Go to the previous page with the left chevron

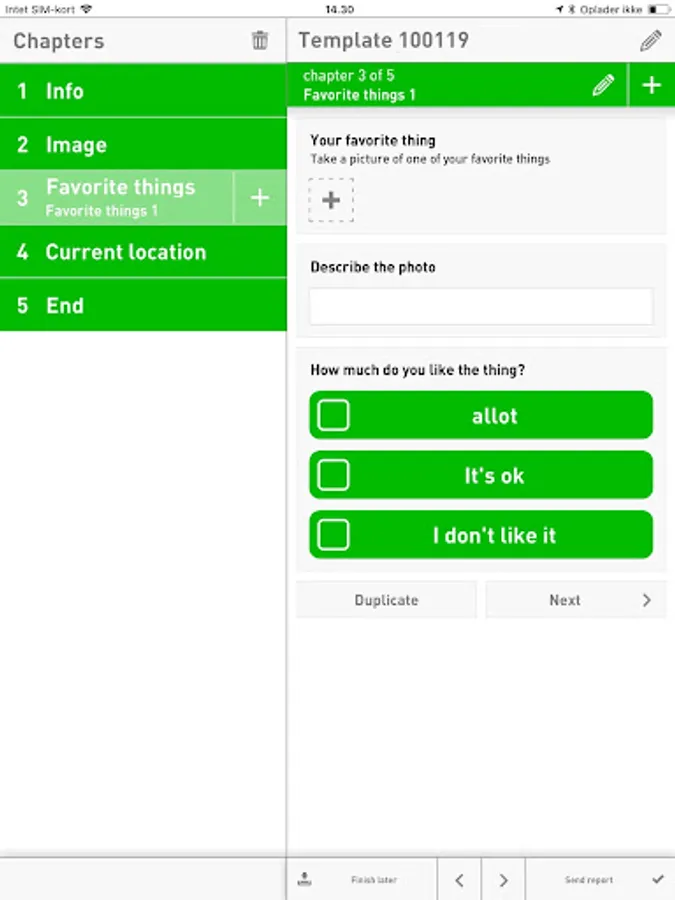[459, 880]
